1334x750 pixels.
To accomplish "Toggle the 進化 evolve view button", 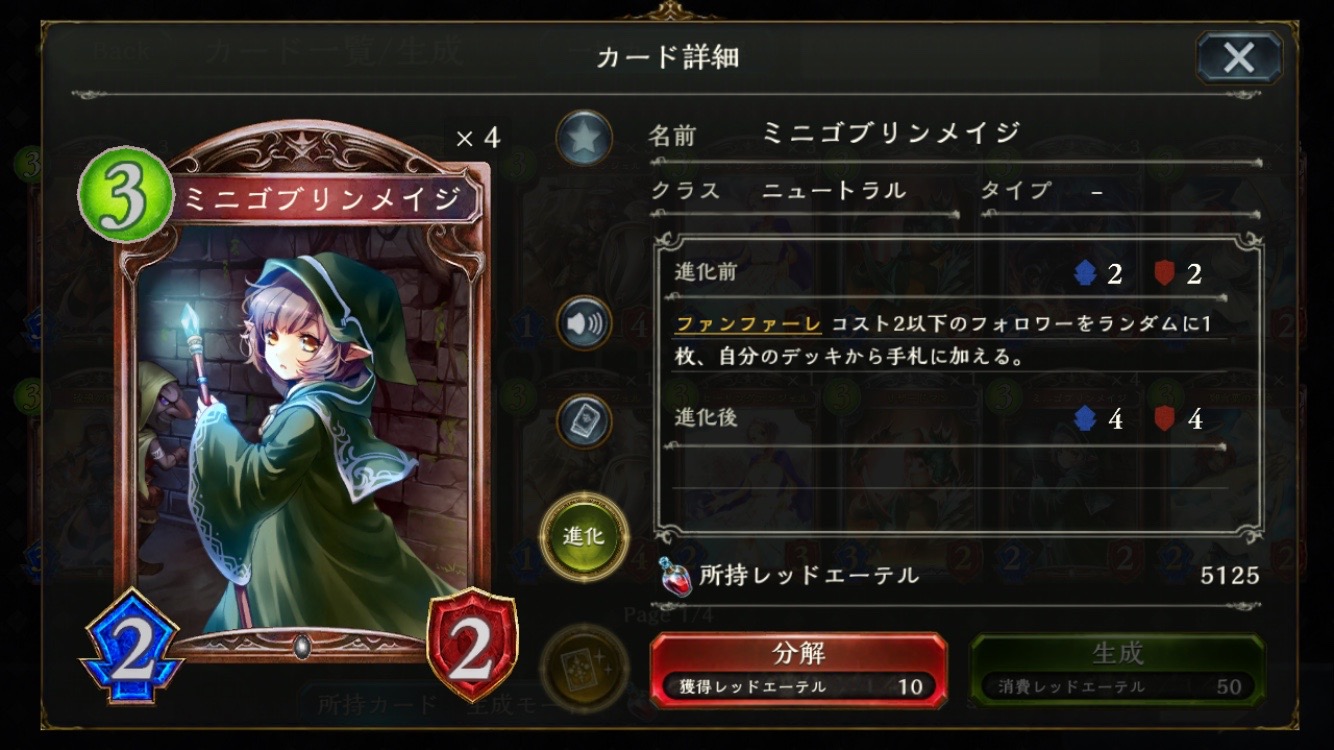I will tap(584, 536).
